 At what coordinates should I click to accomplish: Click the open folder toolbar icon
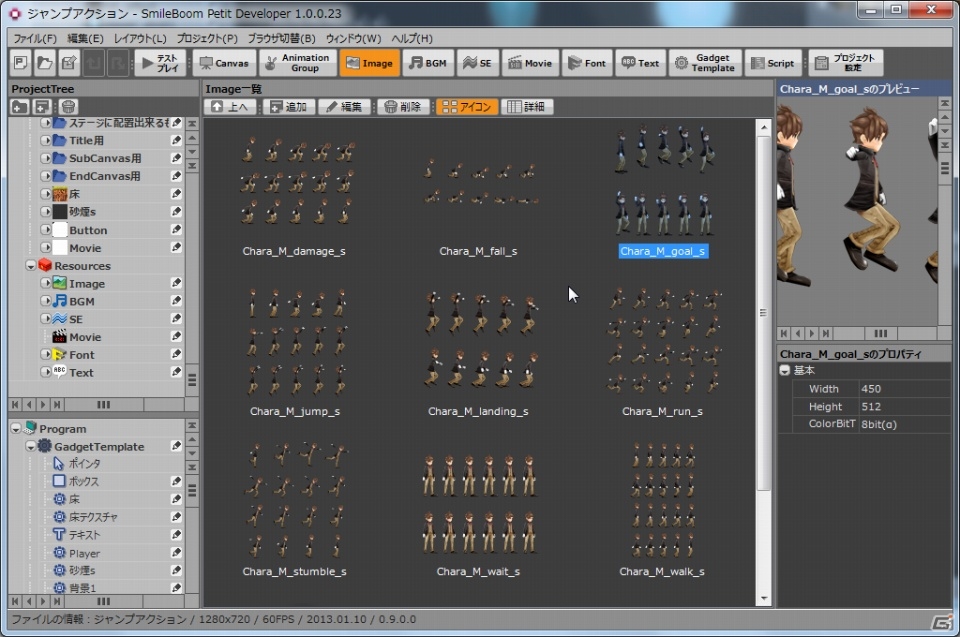click(44, 63)
